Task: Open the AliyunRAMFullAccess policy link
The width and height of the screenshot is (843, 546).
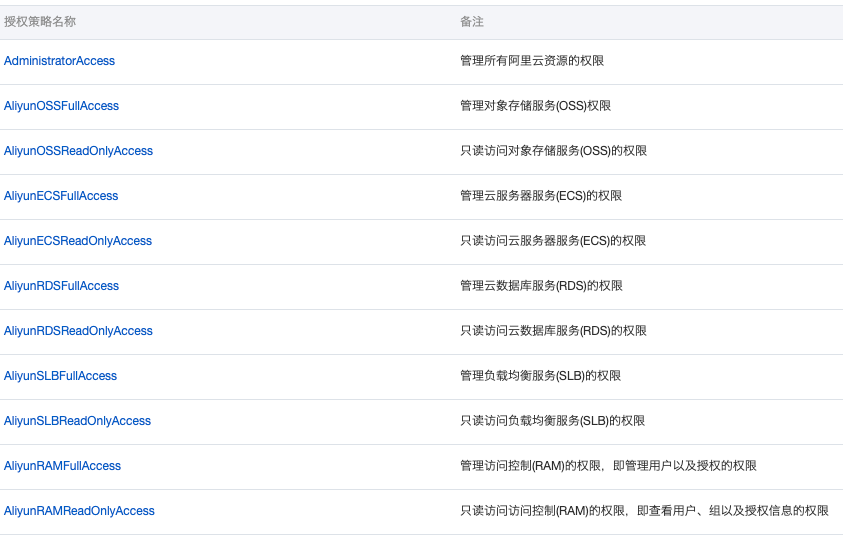Action: click(62, 466)
